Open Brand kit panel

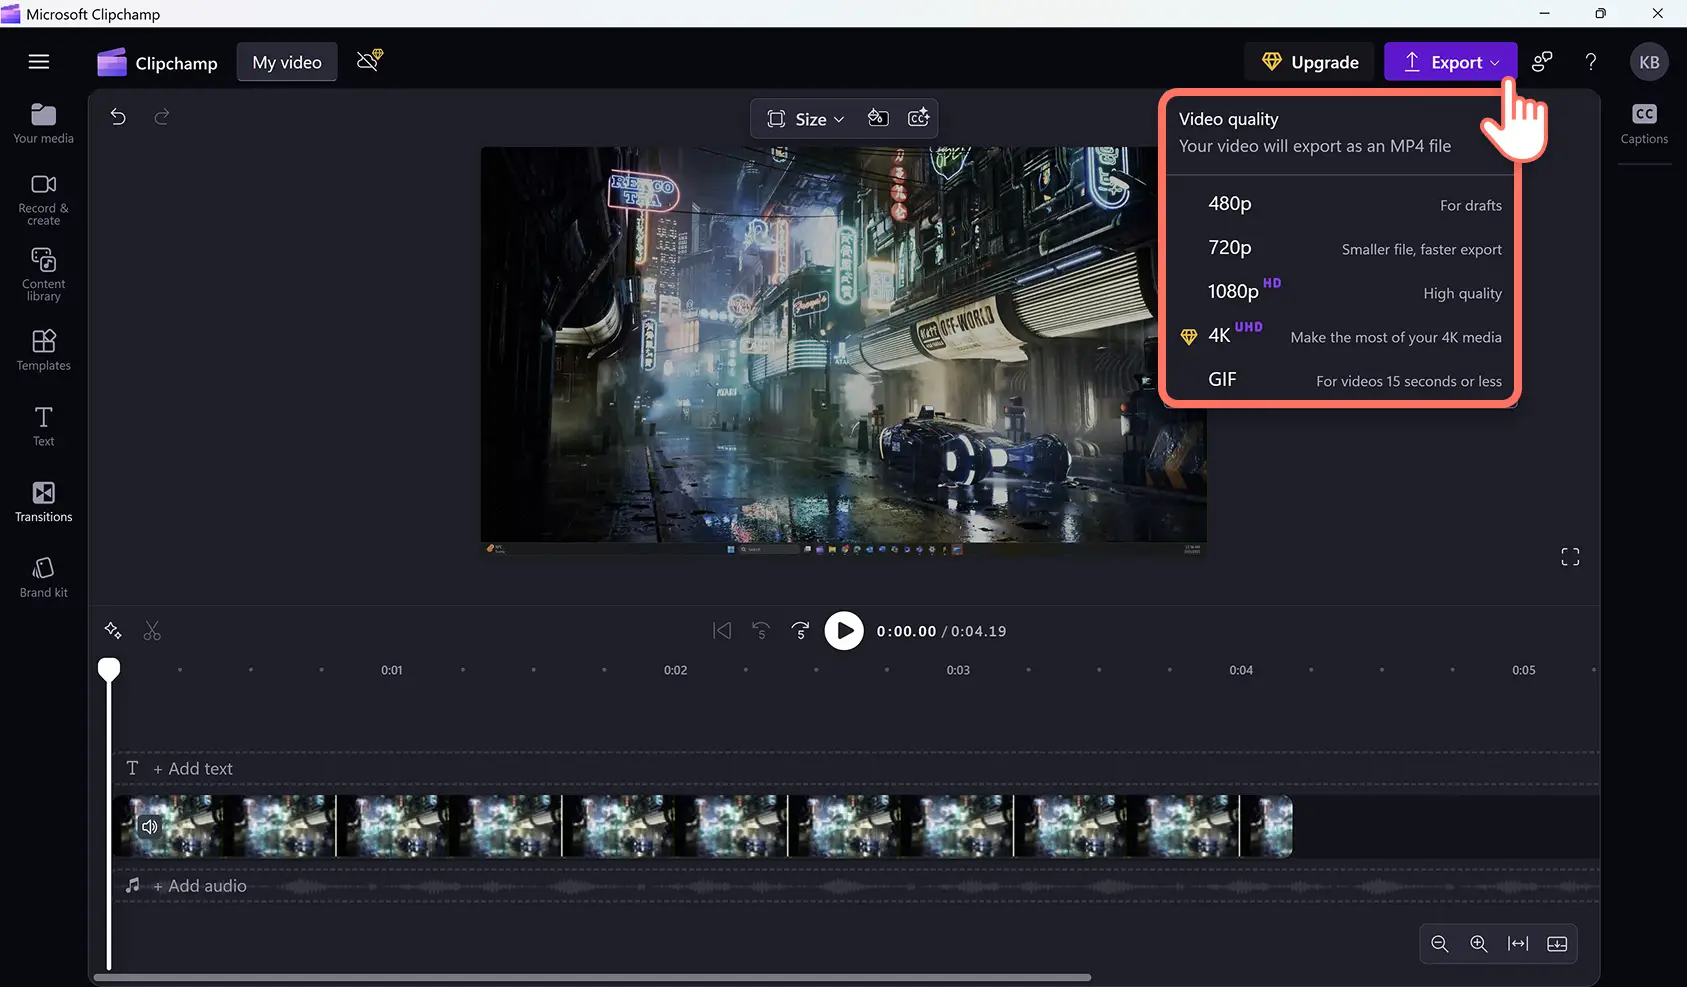click(x=43, y=578)
